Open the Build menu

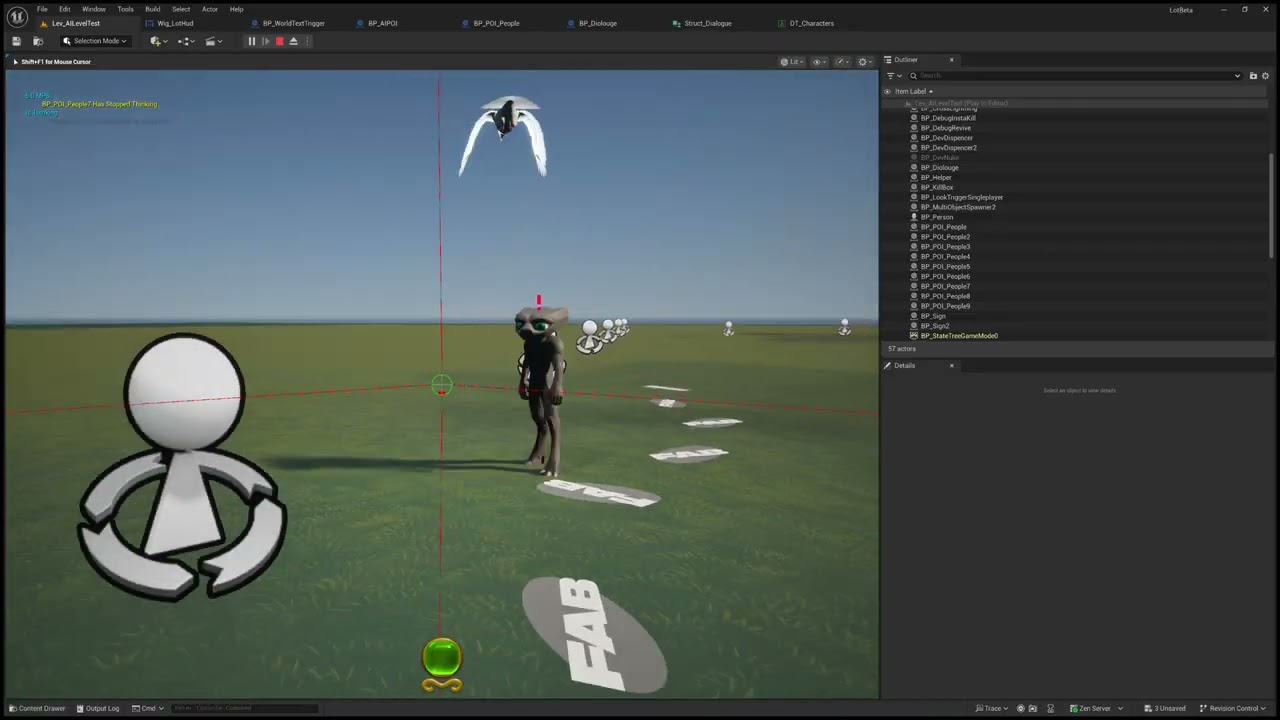(x=152, y=9)
